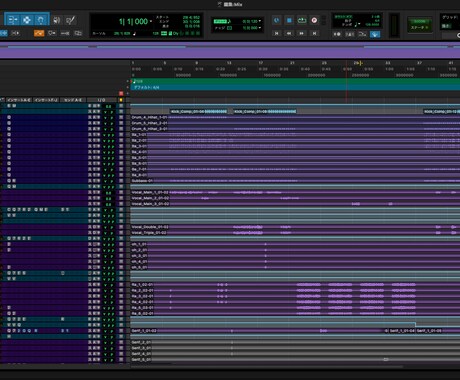Click the Rewind transport button
This screenshot has height=380, width=460.
click(x=289, y=33)
